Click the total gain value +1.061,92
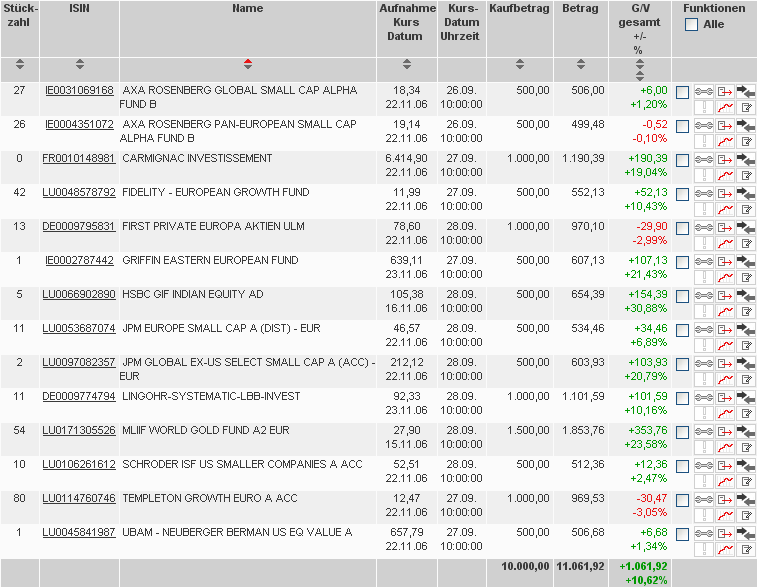 click(x=643, y=566)
